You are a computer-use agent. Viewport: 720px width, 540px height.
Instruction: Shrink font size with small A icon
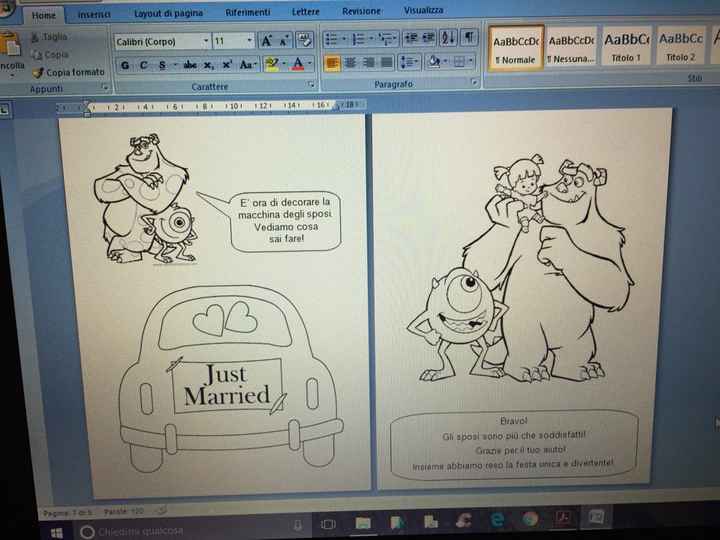pyautogui.click(x=284, y=40)
